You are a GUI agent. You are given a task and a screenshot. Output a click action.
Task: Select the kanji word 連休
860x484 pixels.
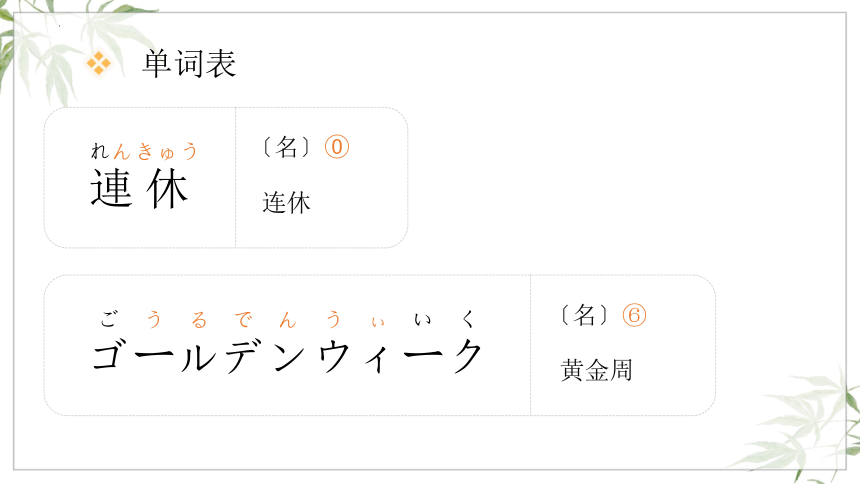(139, 188)
